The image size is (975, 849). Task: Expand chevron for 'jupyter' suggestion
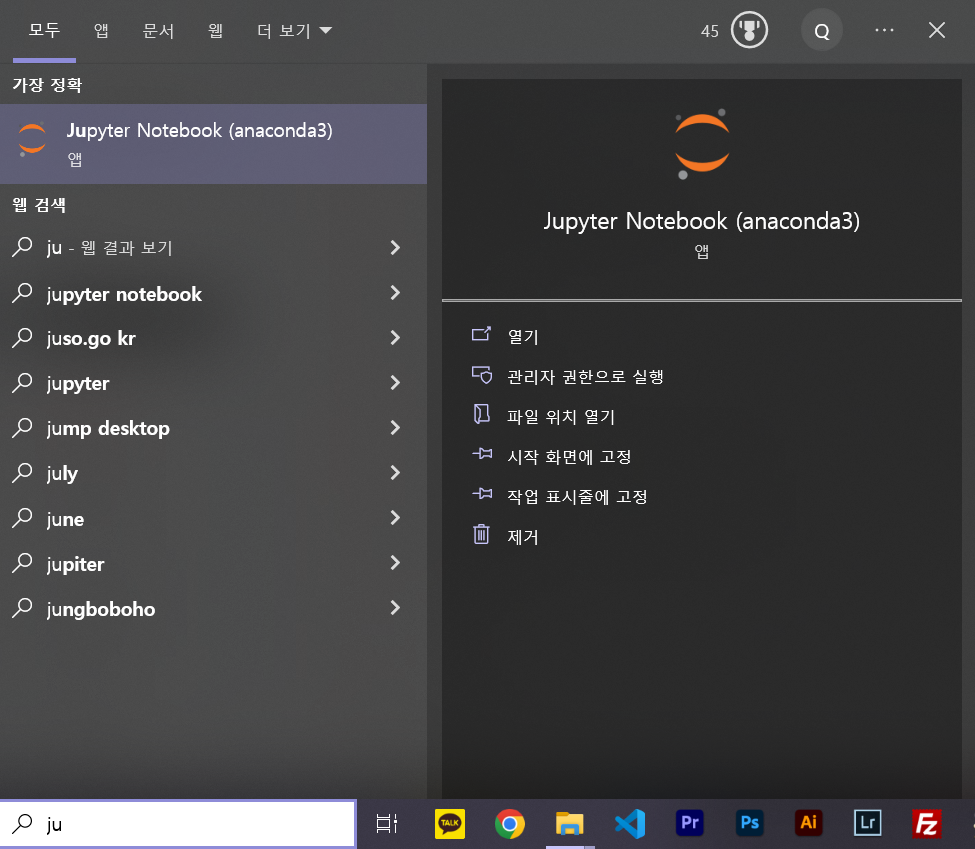click(x=395, y=383)
